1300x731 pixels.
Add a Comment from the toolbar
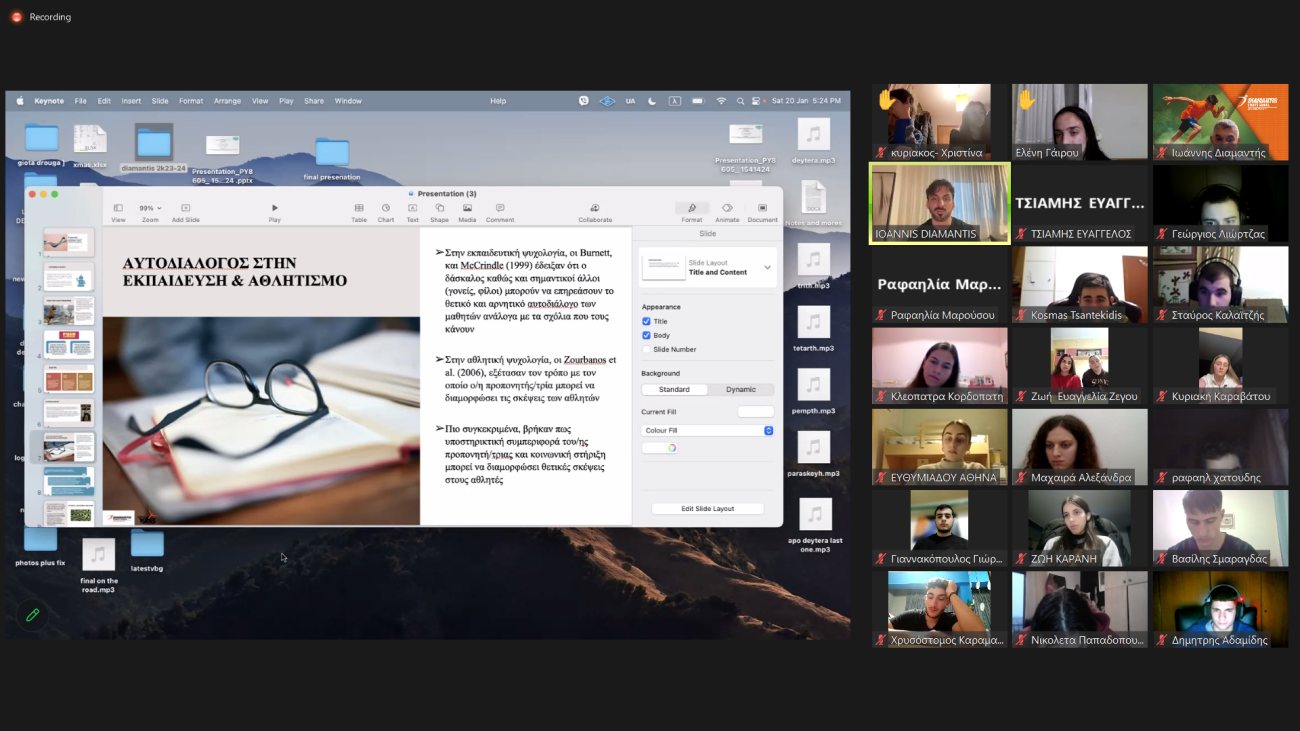[x=500, y=212]
